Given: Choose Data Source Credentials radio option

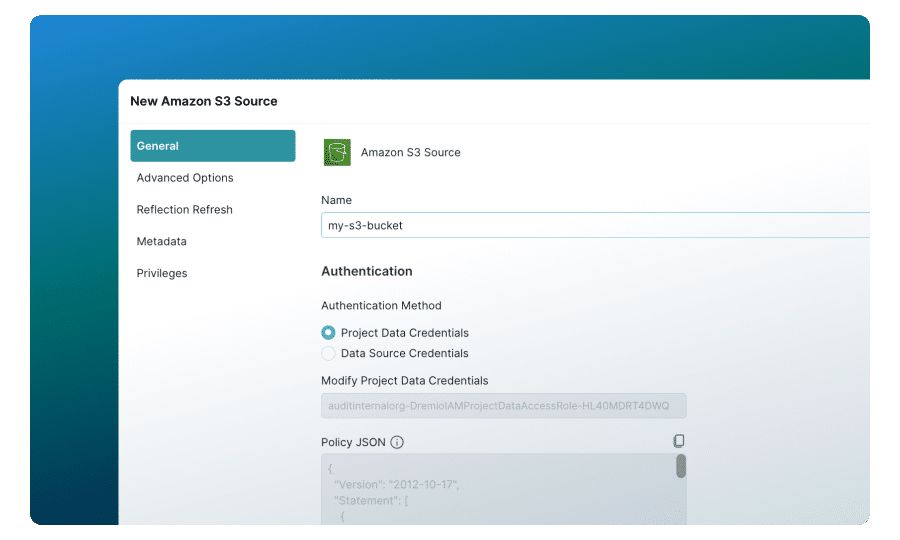Looking at the screenshot, I should coord(328,353).
